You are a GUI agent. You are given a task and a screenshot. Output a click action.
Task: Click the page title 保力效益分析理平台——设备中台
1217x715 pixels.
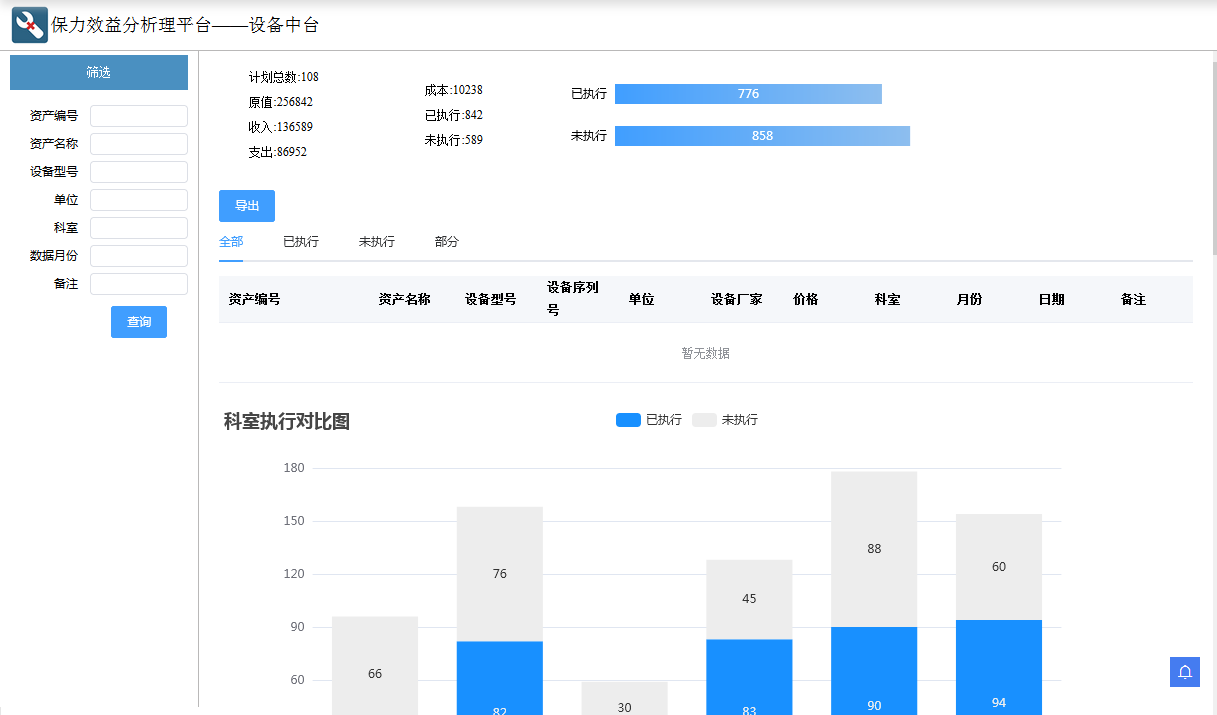[x=185, y=25]
